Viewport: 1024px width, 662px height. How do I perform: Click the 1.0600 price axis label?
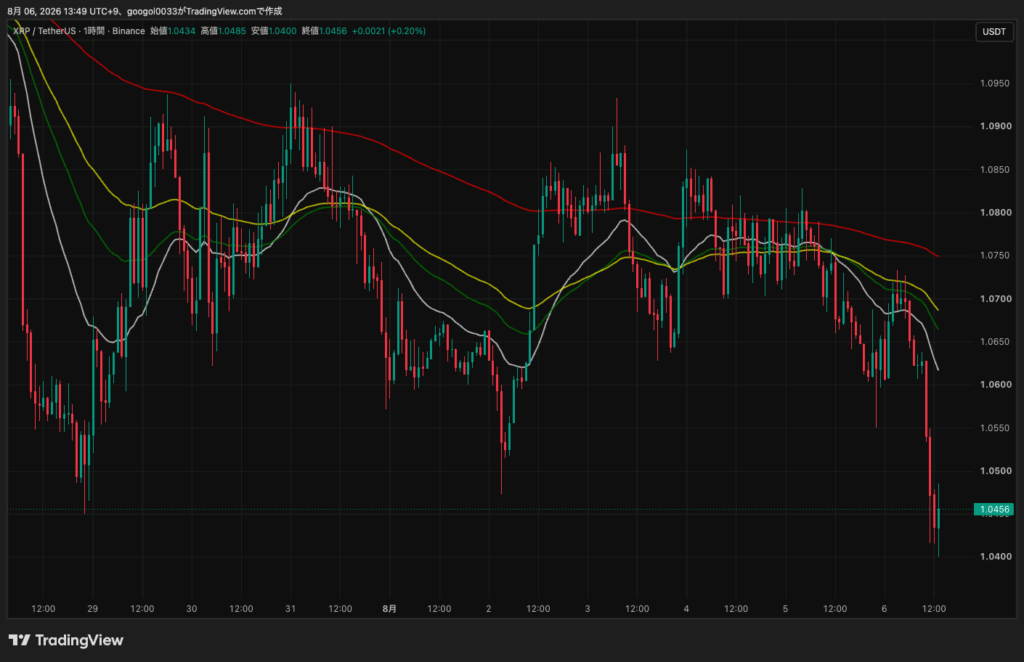(995, 385)
